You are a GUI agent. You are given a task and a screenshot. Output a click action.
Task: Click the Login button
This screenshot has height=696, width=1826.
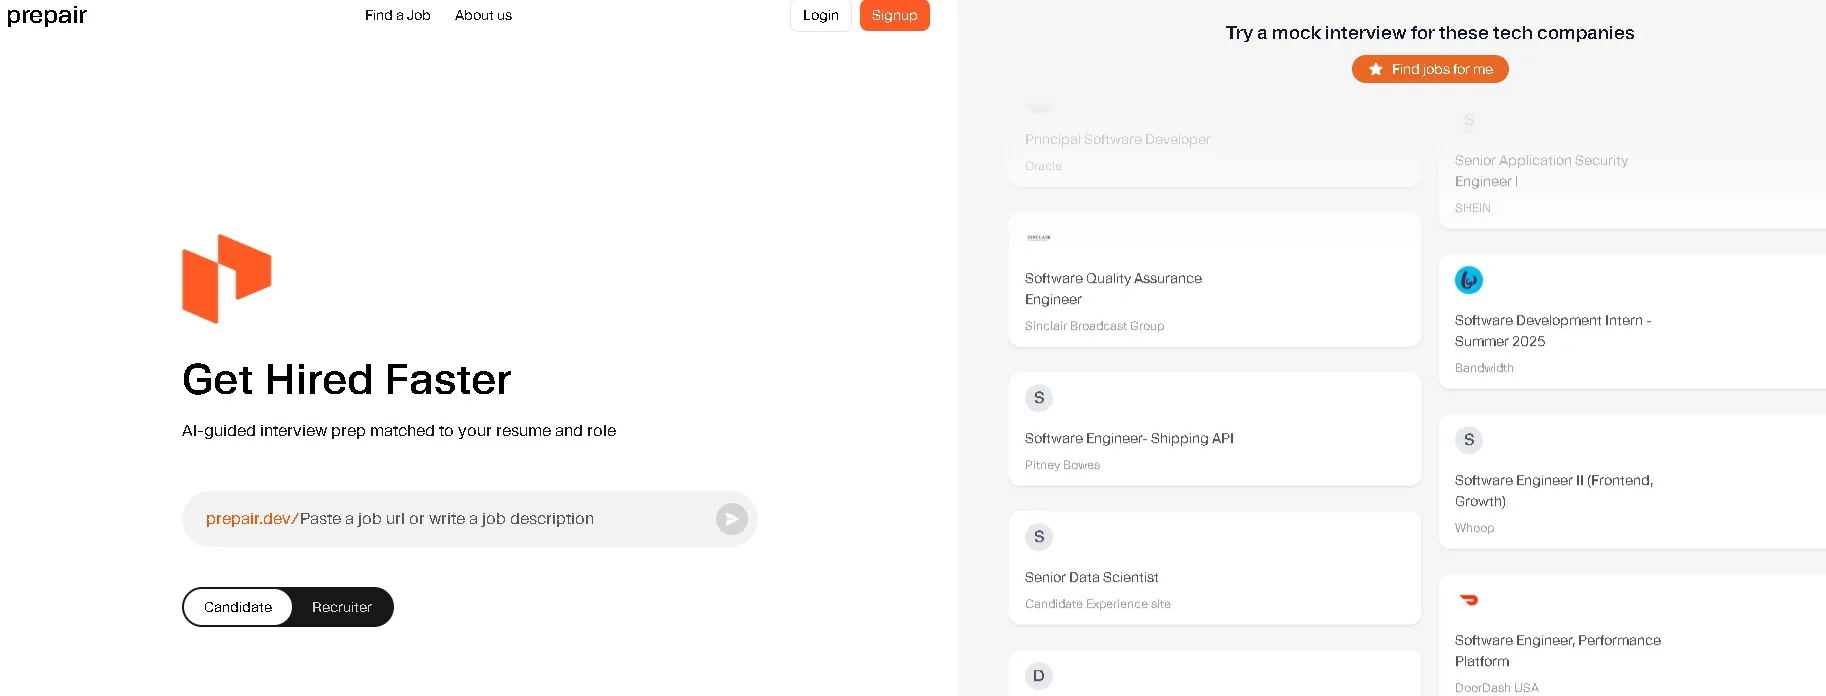tap(820, 15)
